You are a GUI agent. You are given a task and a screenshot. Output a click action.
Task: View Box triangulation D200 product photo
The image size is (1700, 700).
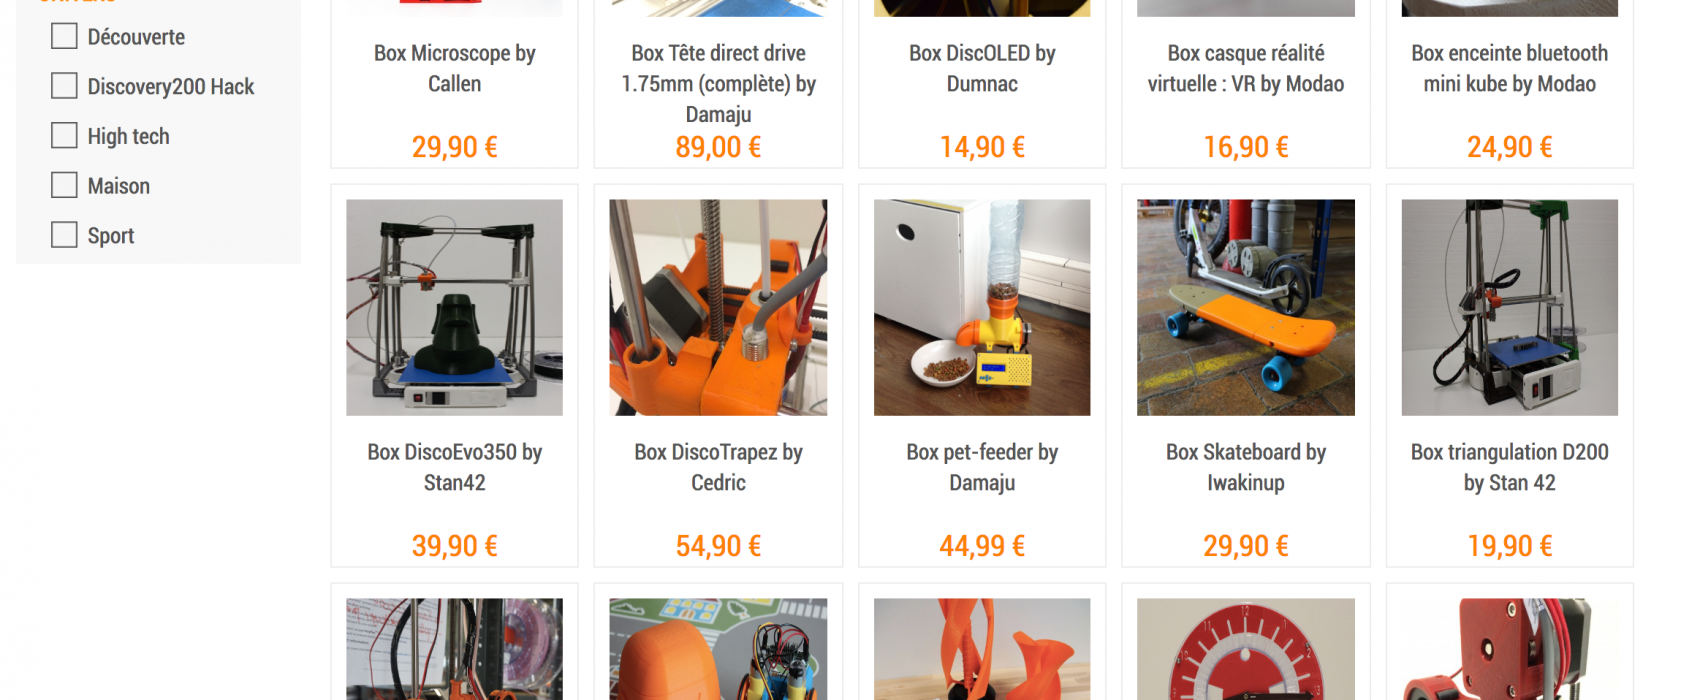click(x=1510, y=308)
